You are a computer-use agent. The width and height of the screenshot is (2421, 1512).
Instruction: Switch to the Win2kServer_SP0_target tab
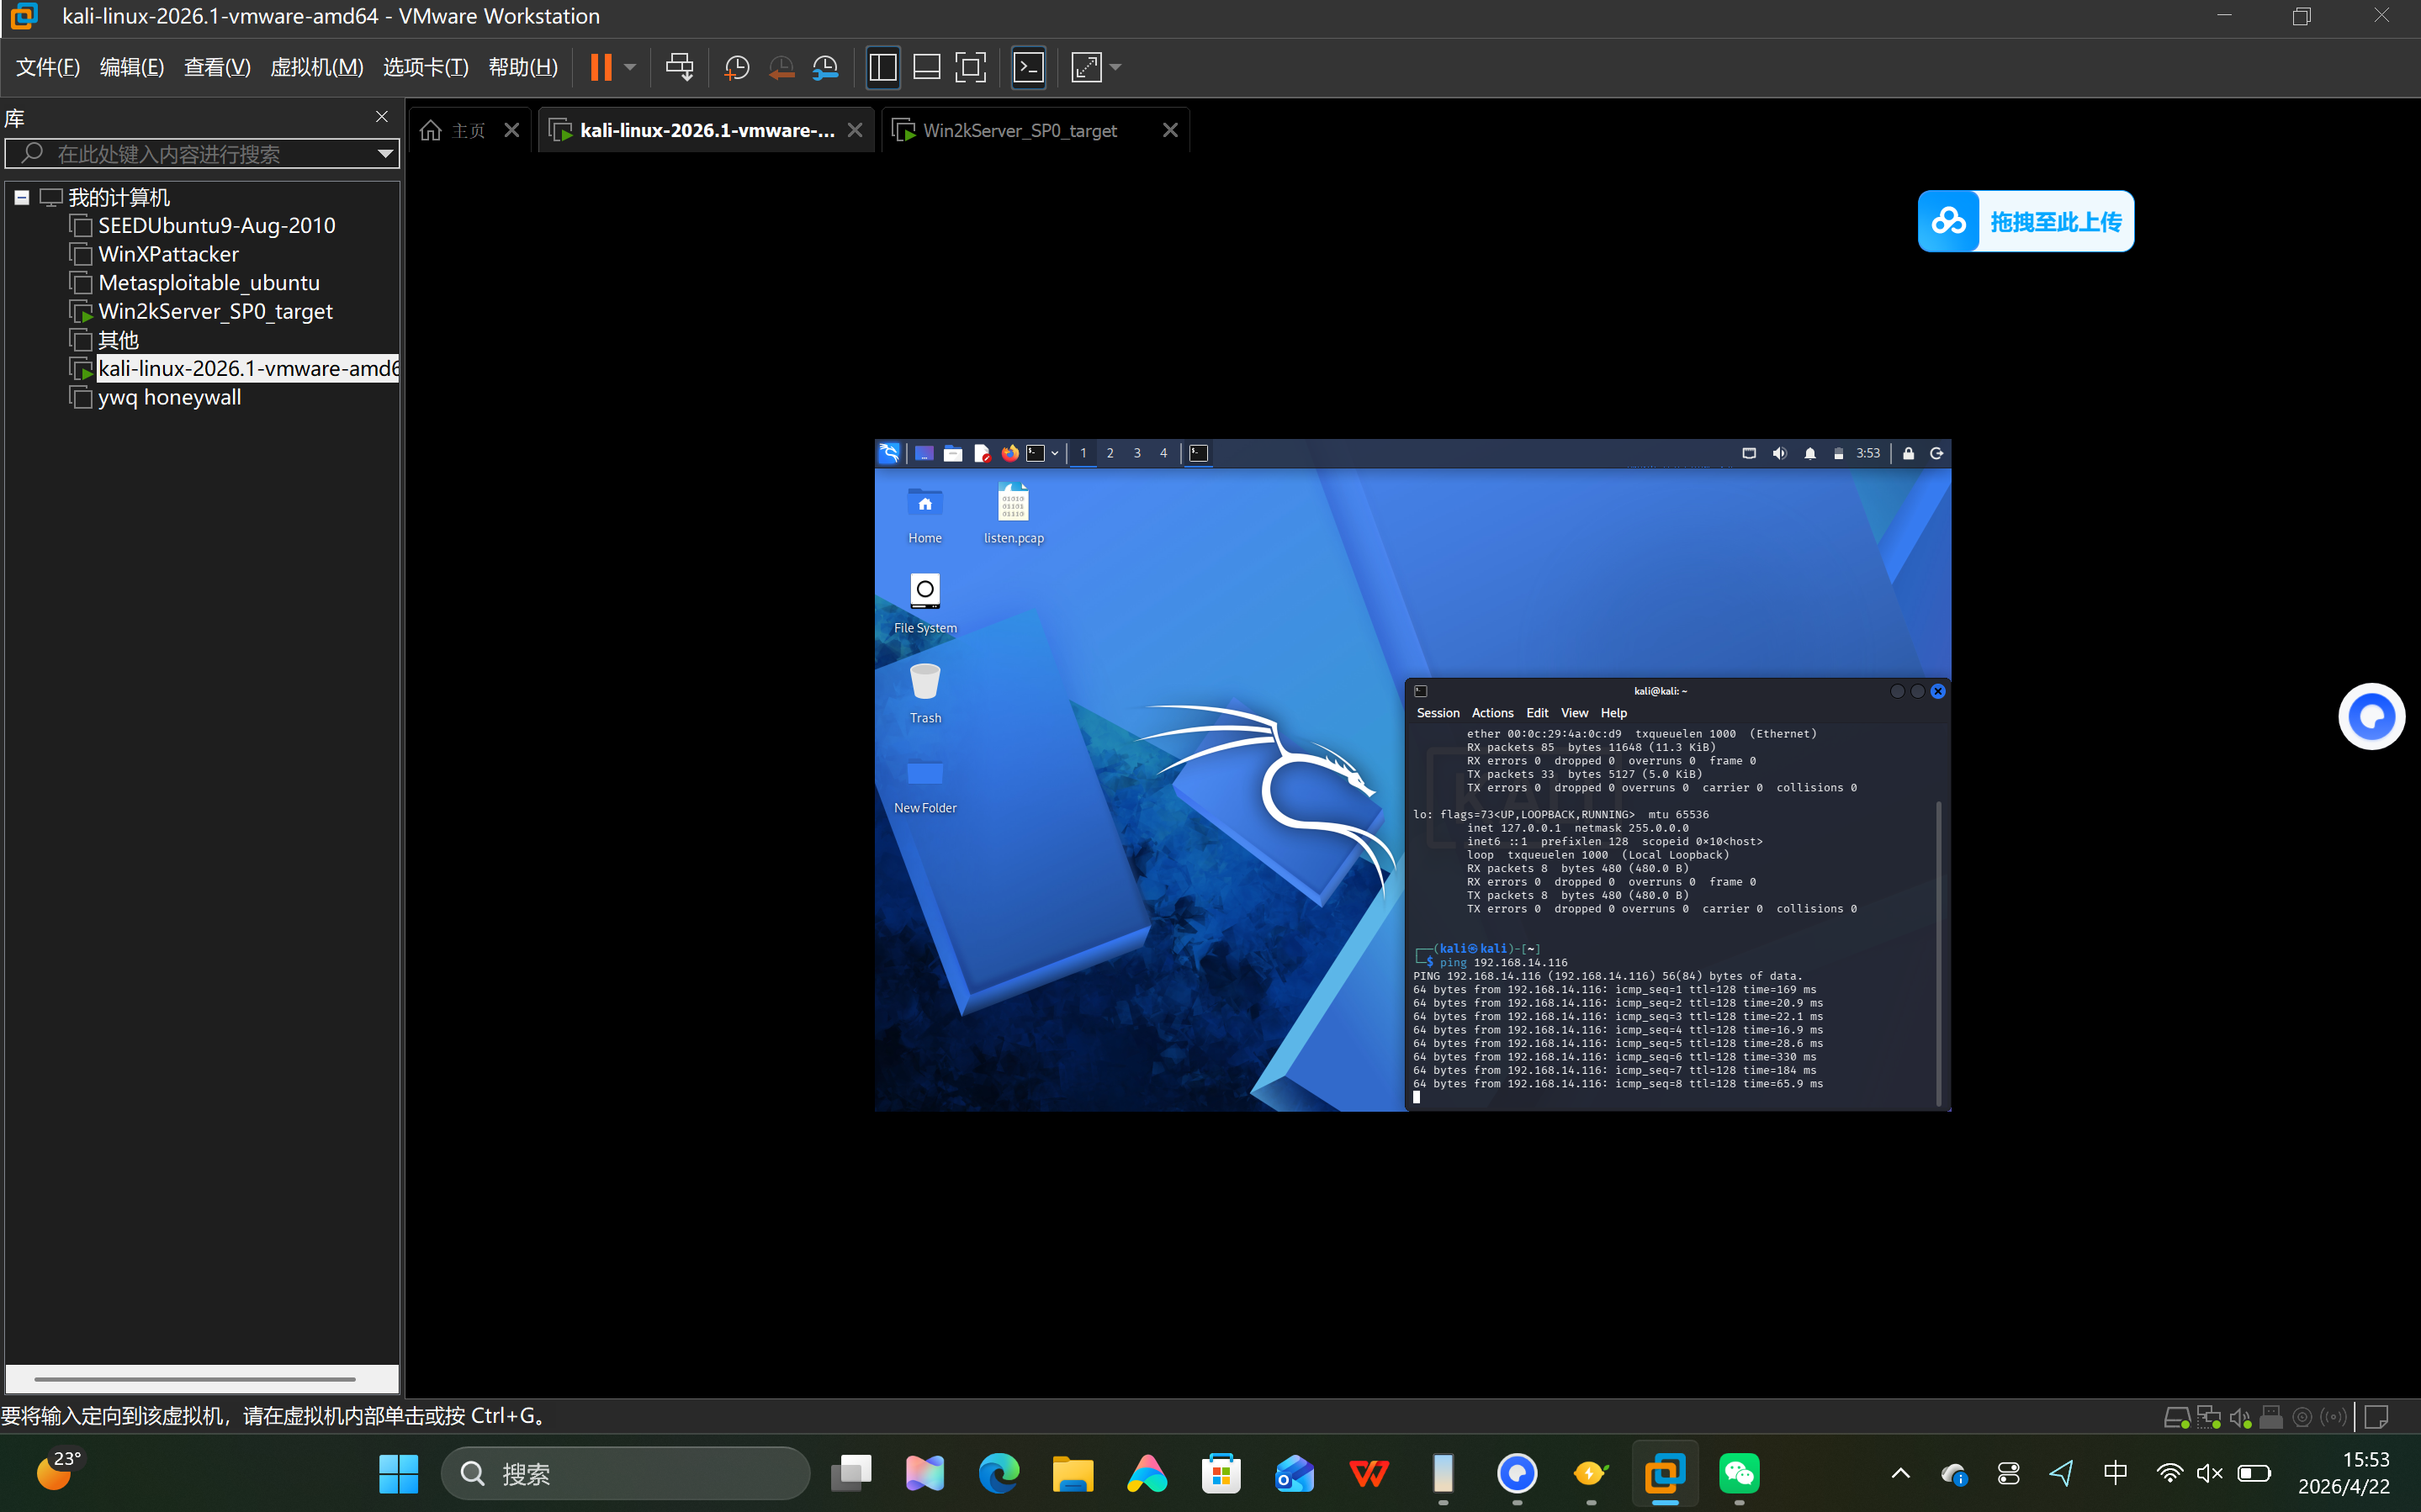coord(1019,130)
